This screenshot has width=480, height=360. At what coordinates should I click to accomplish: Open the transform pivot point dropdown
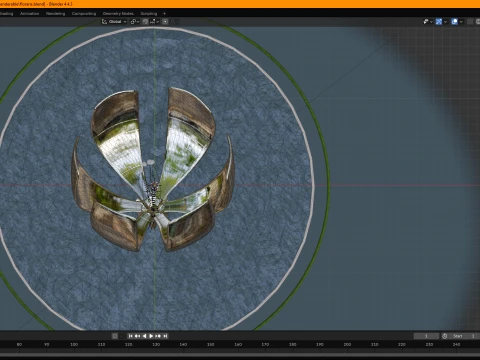[135, 22]
